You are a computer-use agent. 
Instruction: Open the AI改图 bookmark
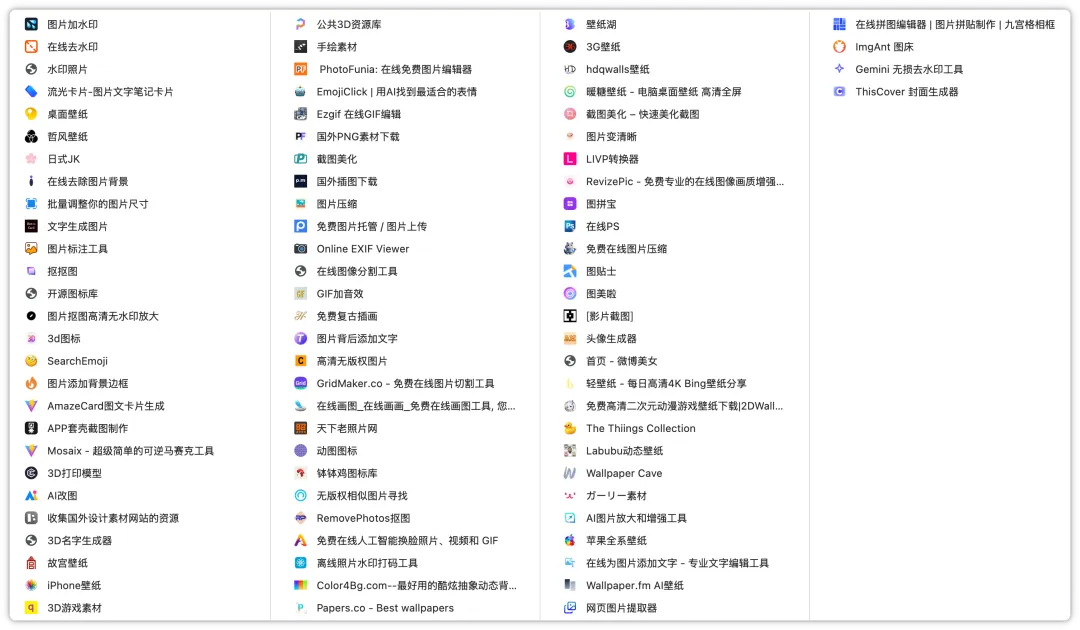pyautogui.click(x=62, y=496)
